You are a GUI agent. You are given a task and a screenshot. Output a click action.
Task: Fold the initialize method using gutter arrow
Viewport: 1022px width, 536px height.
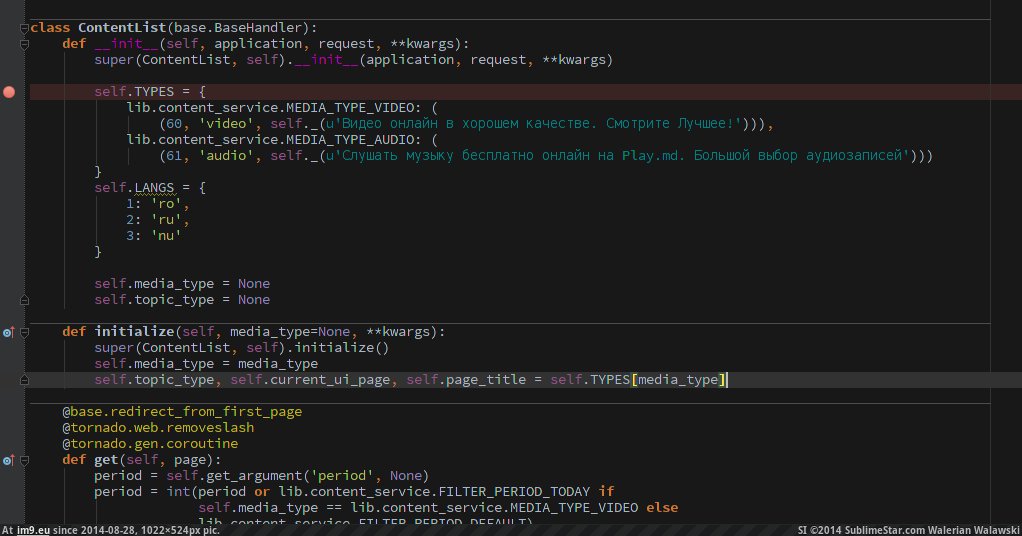[24, 332]
